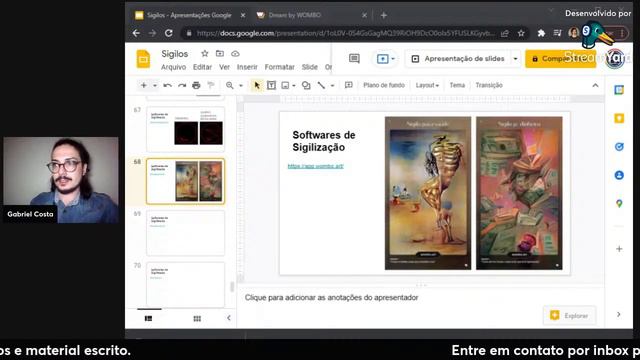Open Google Tasks in side panel

[619, 147]
